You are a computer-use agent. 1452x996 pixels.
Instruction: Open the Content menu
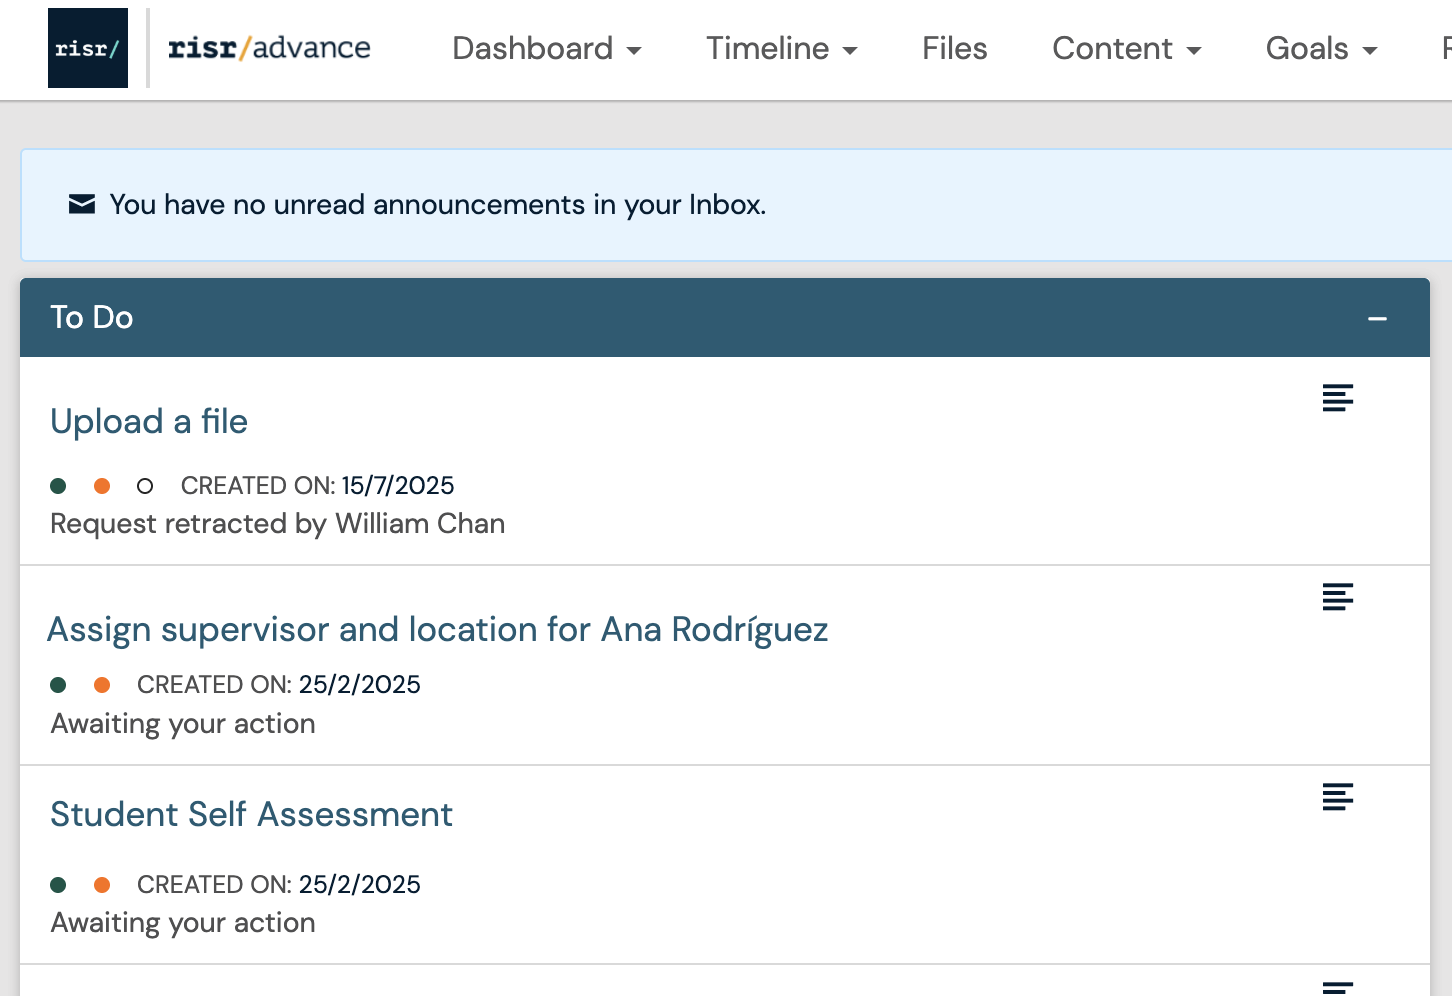tap(1127, 48)
